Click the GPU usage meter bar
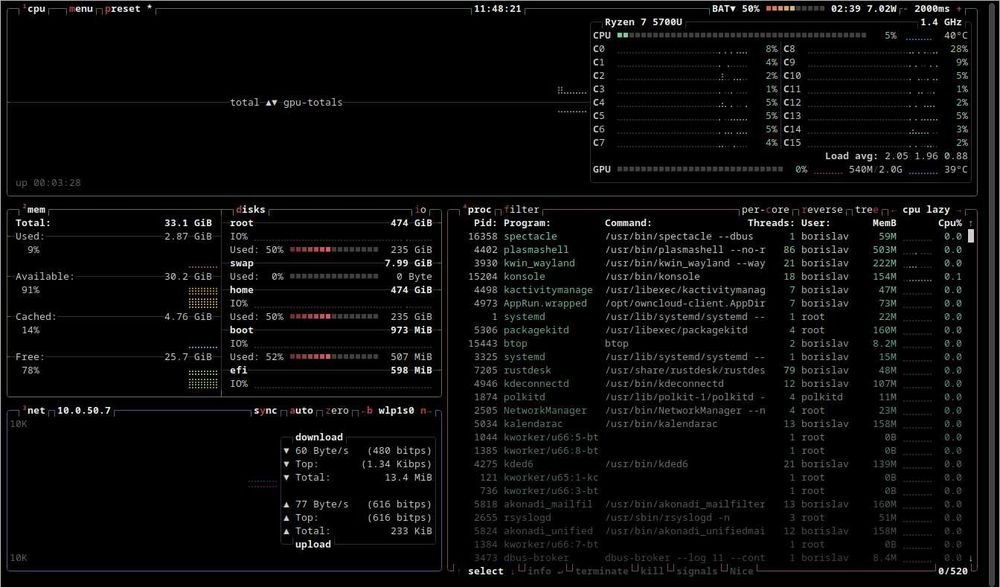The height and width of the screenshot is (587, 1000). (x=700, y=169)
